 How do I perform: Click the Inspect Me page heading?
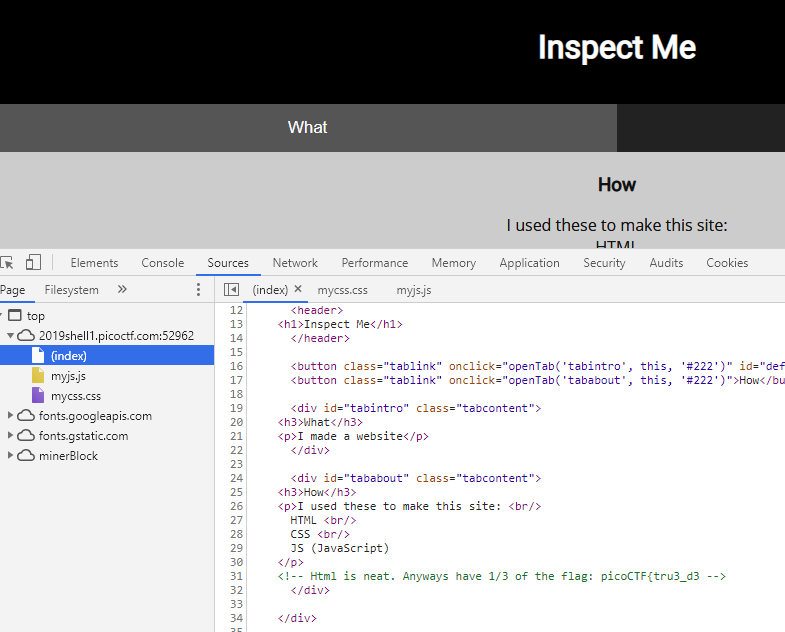tap(617, 48)
